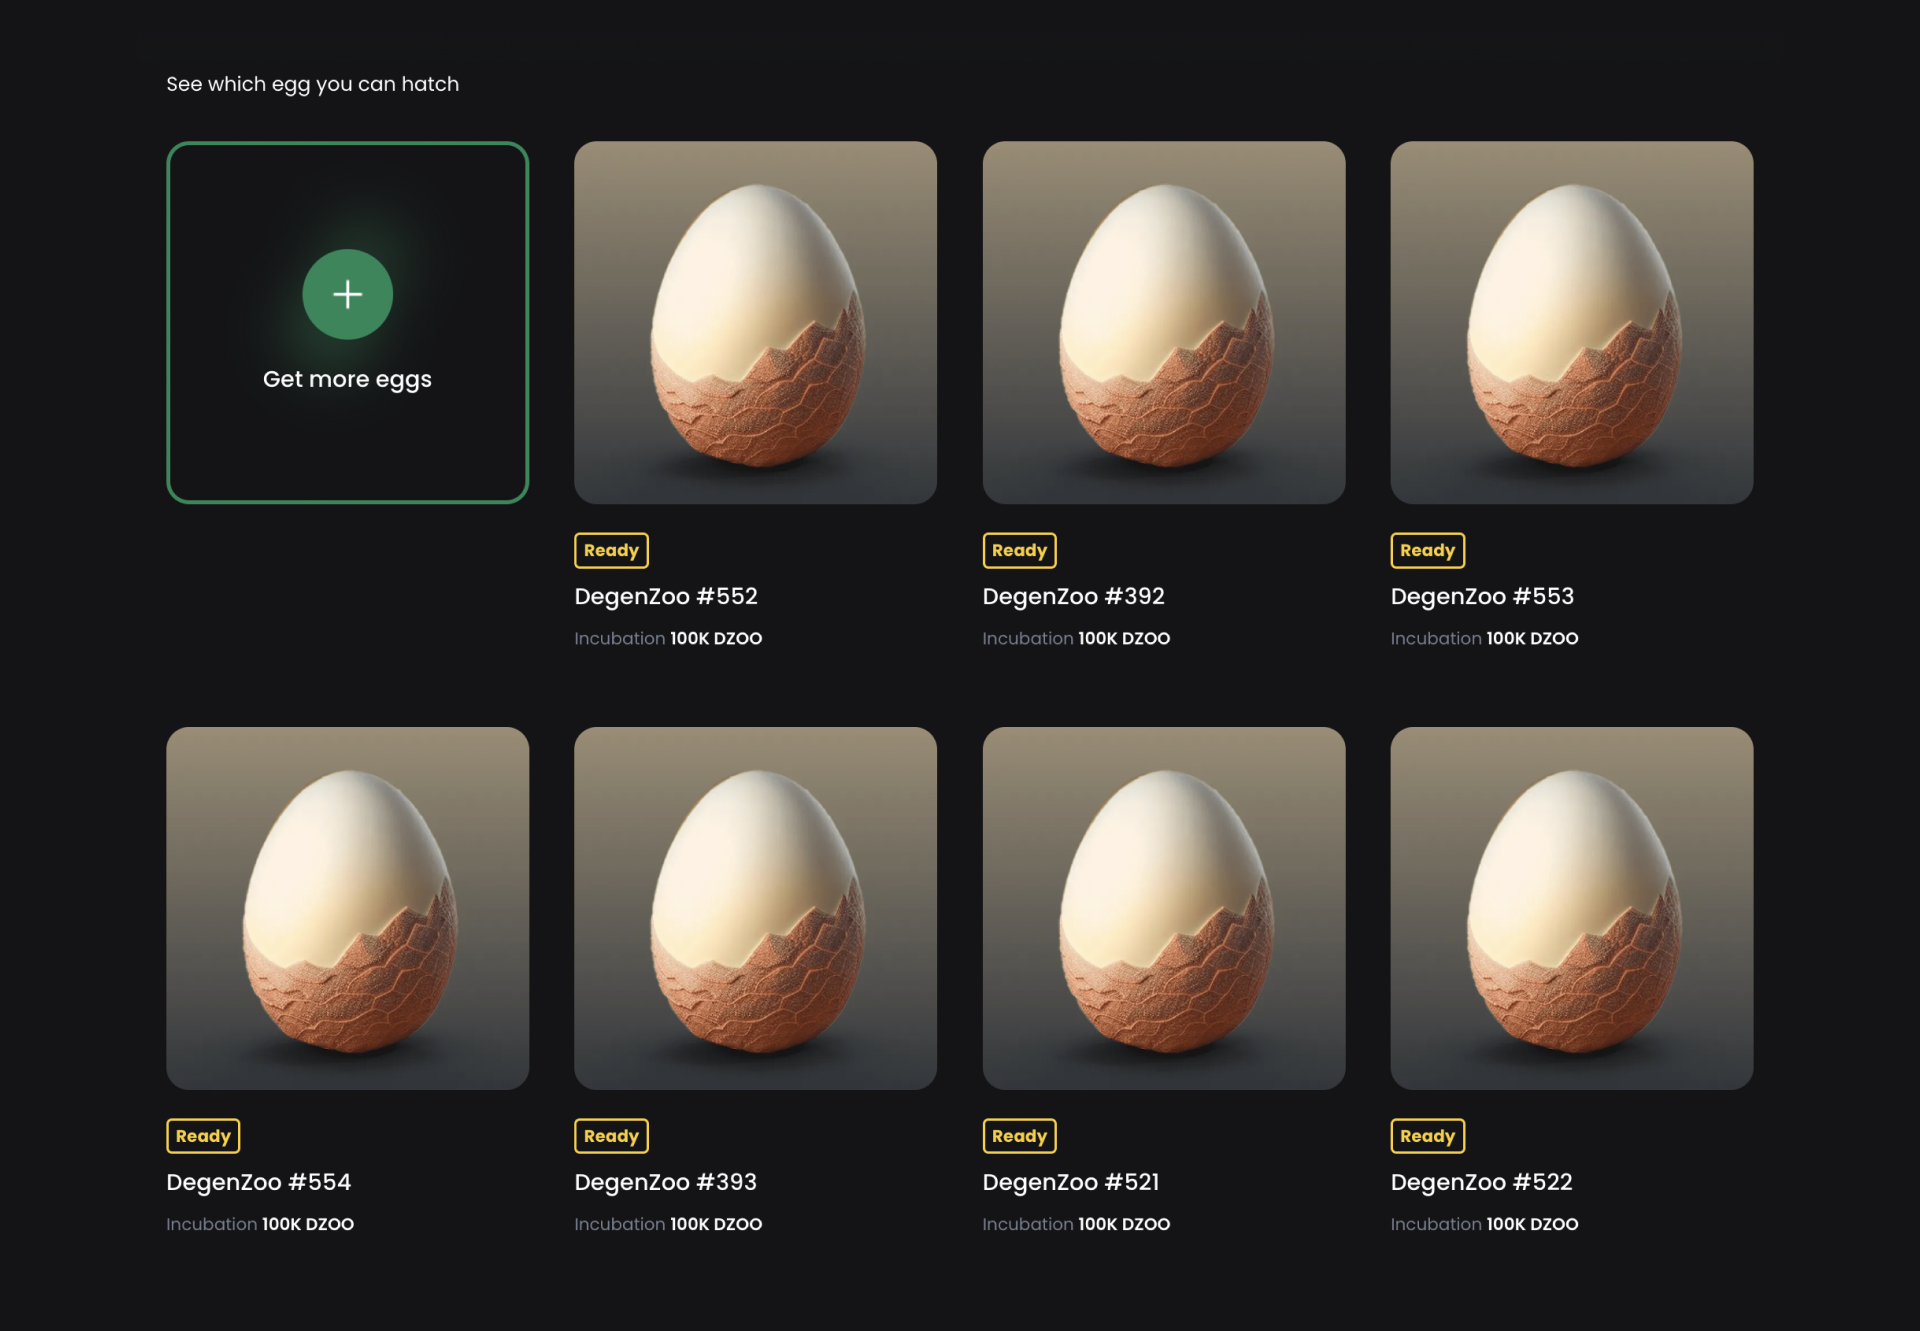Open the DegenZoo #393 title link

665,1182
